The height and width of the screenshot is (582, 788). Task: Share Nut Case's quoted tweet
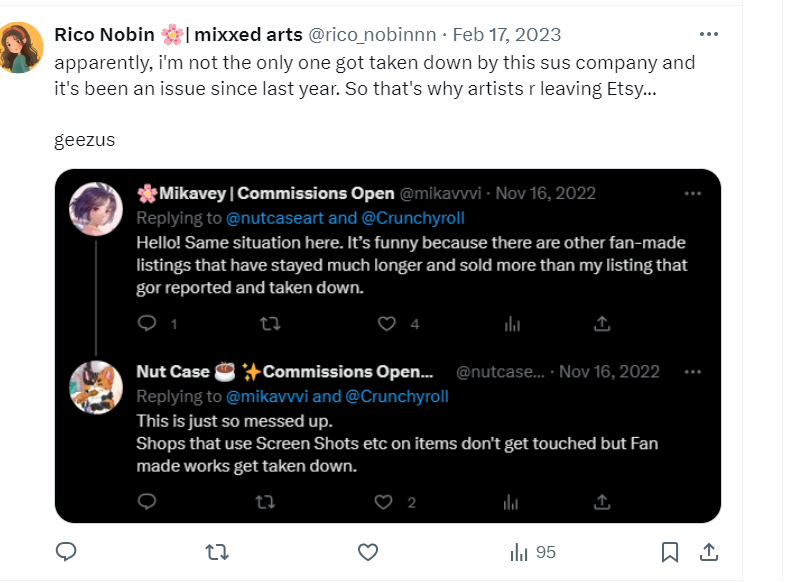(602, 502)
